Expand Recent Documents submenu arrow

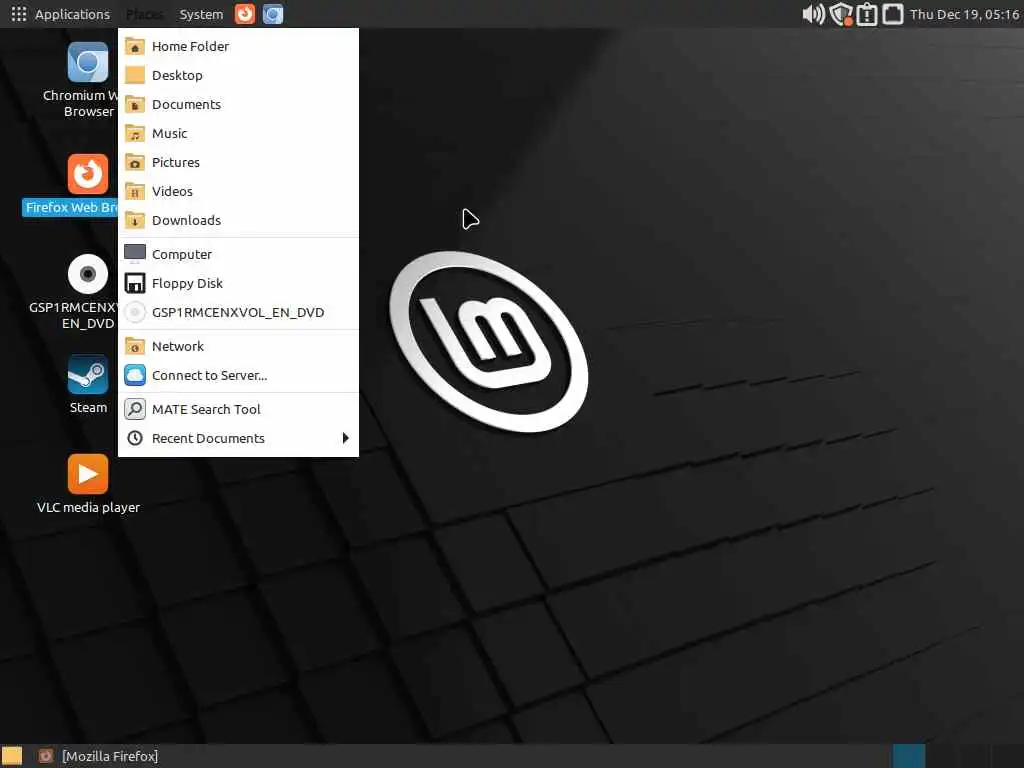345,438
